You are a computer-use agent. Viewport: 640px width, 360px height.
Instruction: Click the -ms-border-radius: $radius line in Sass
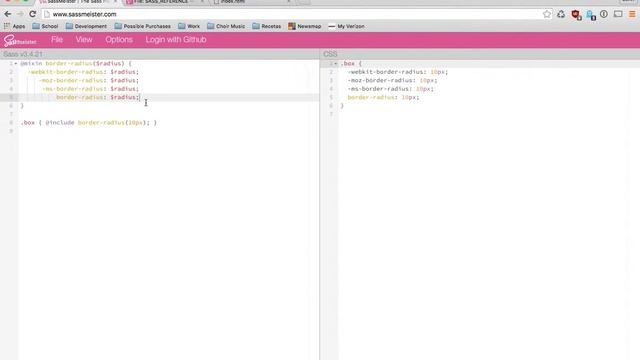pos(91,89)
